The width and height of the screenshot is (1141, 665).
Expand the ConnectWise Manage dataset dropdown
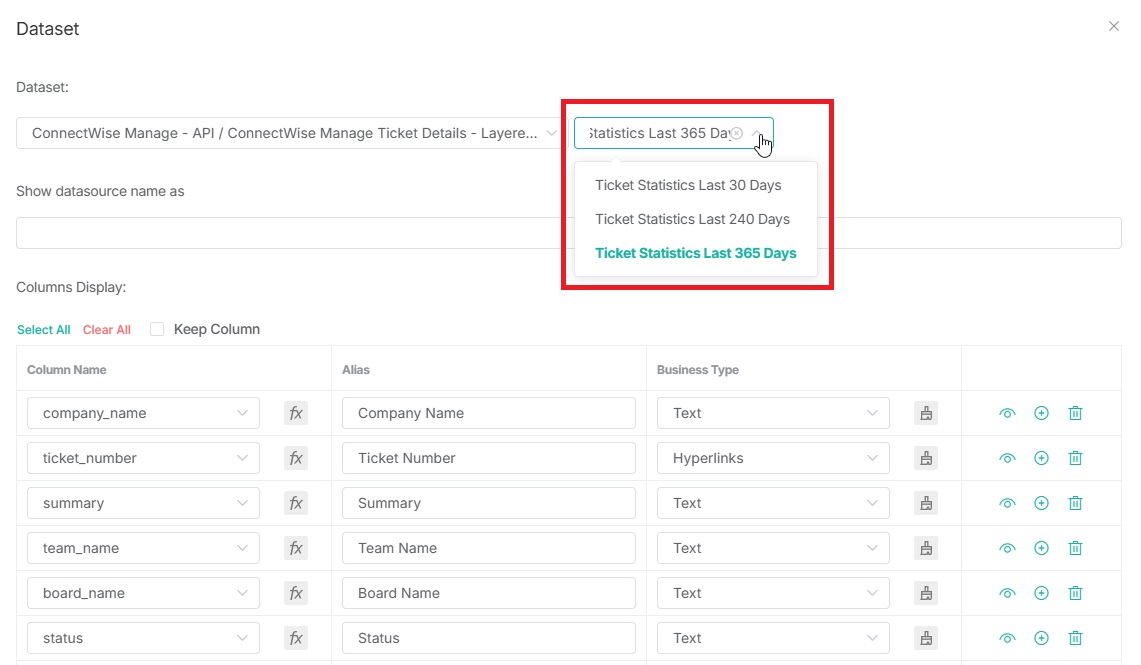(290, 133)
